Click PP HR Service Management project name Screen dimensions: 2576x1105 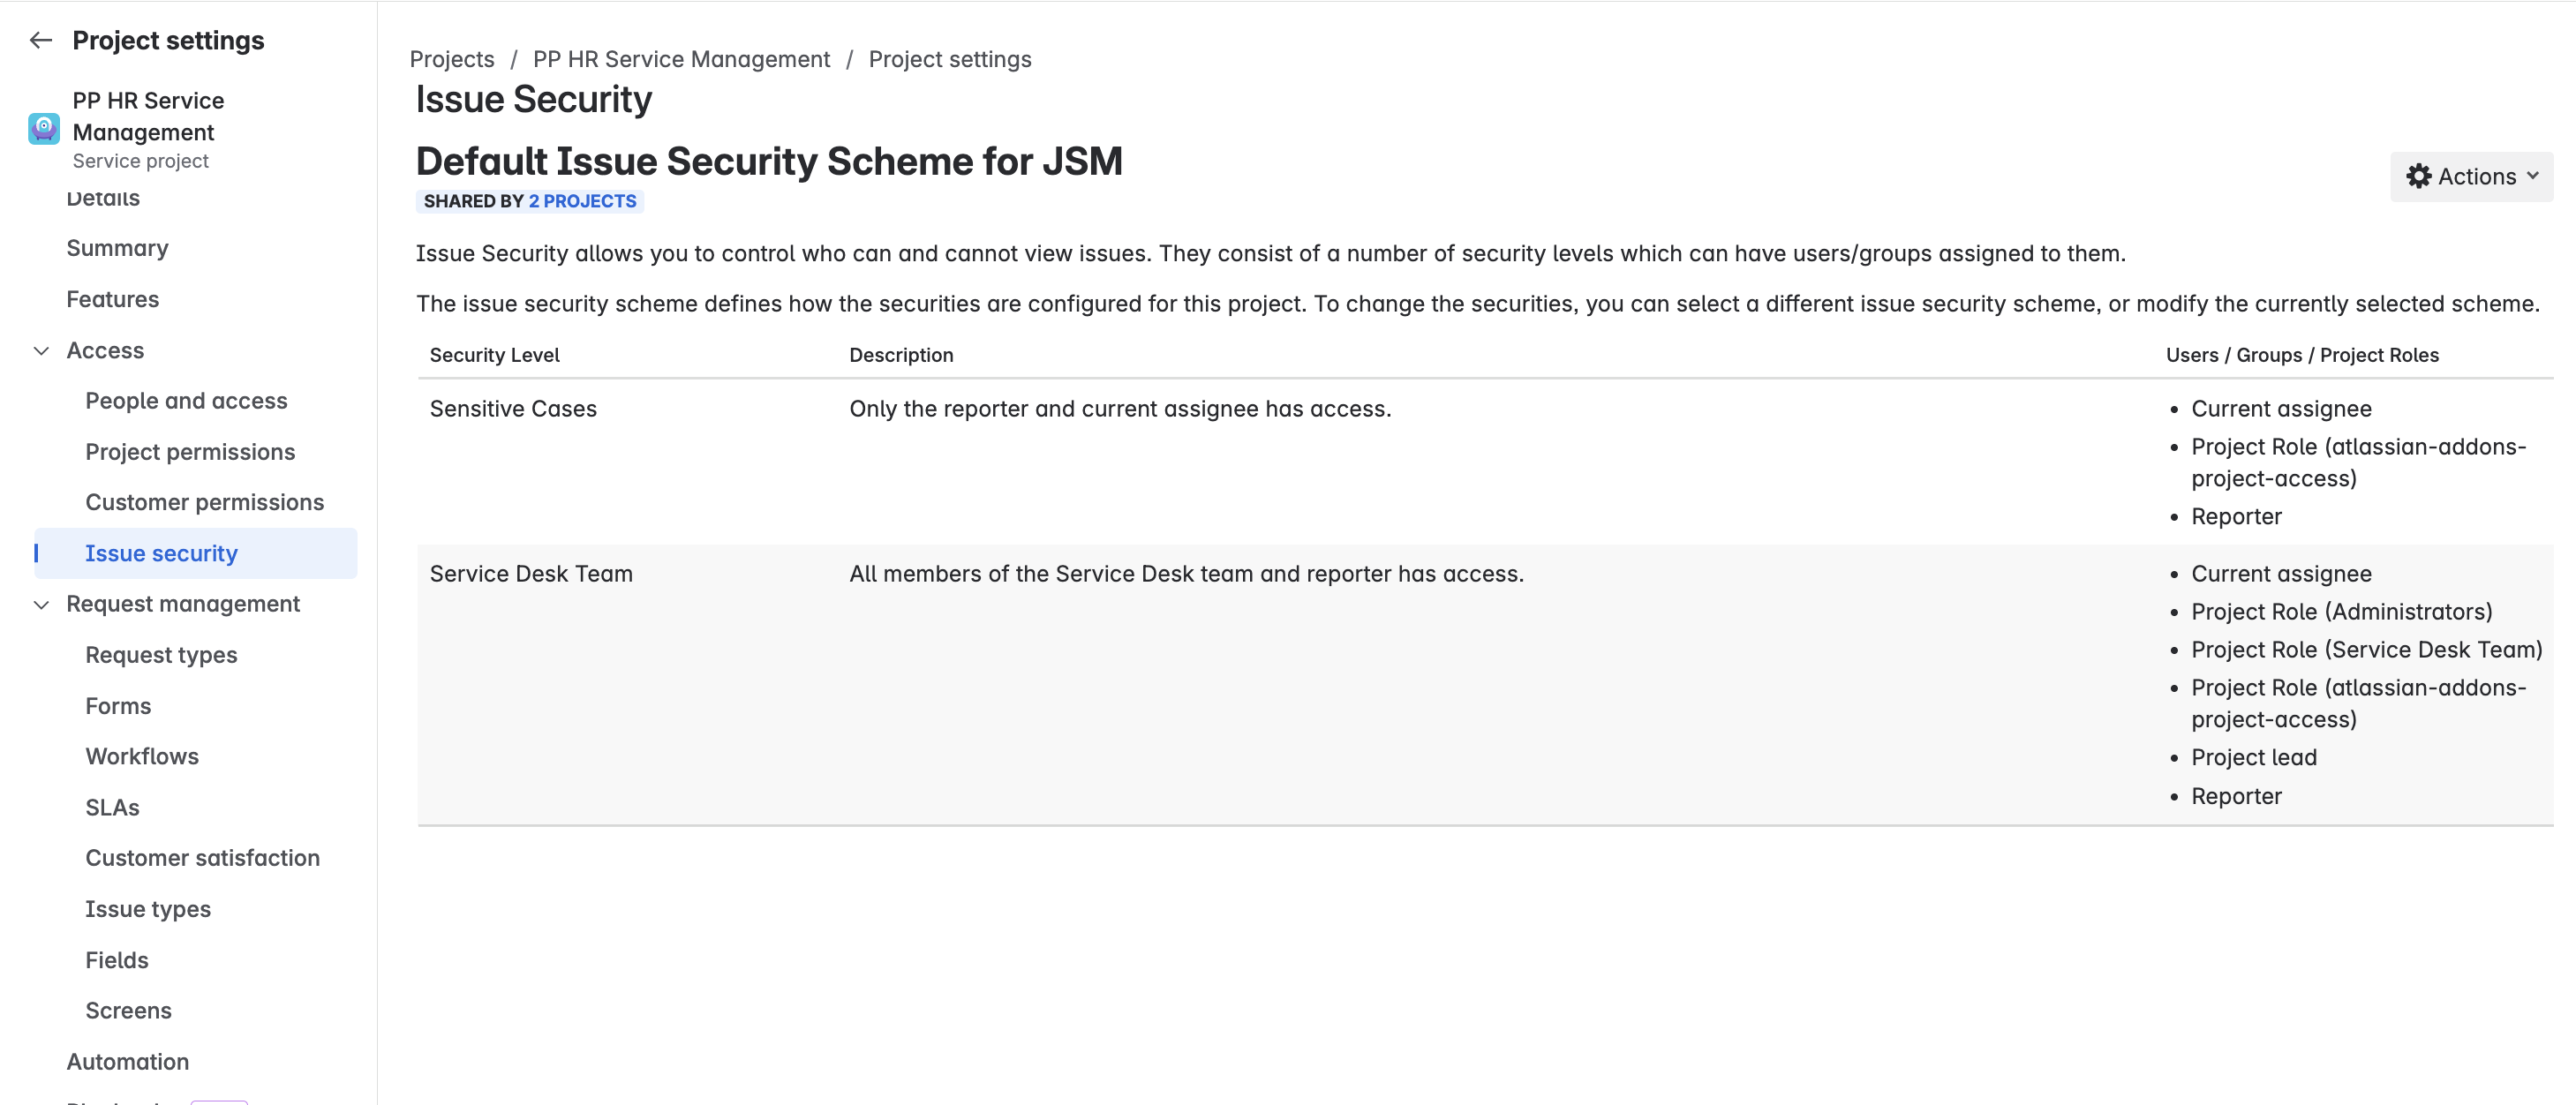click(x=148, y=116)
